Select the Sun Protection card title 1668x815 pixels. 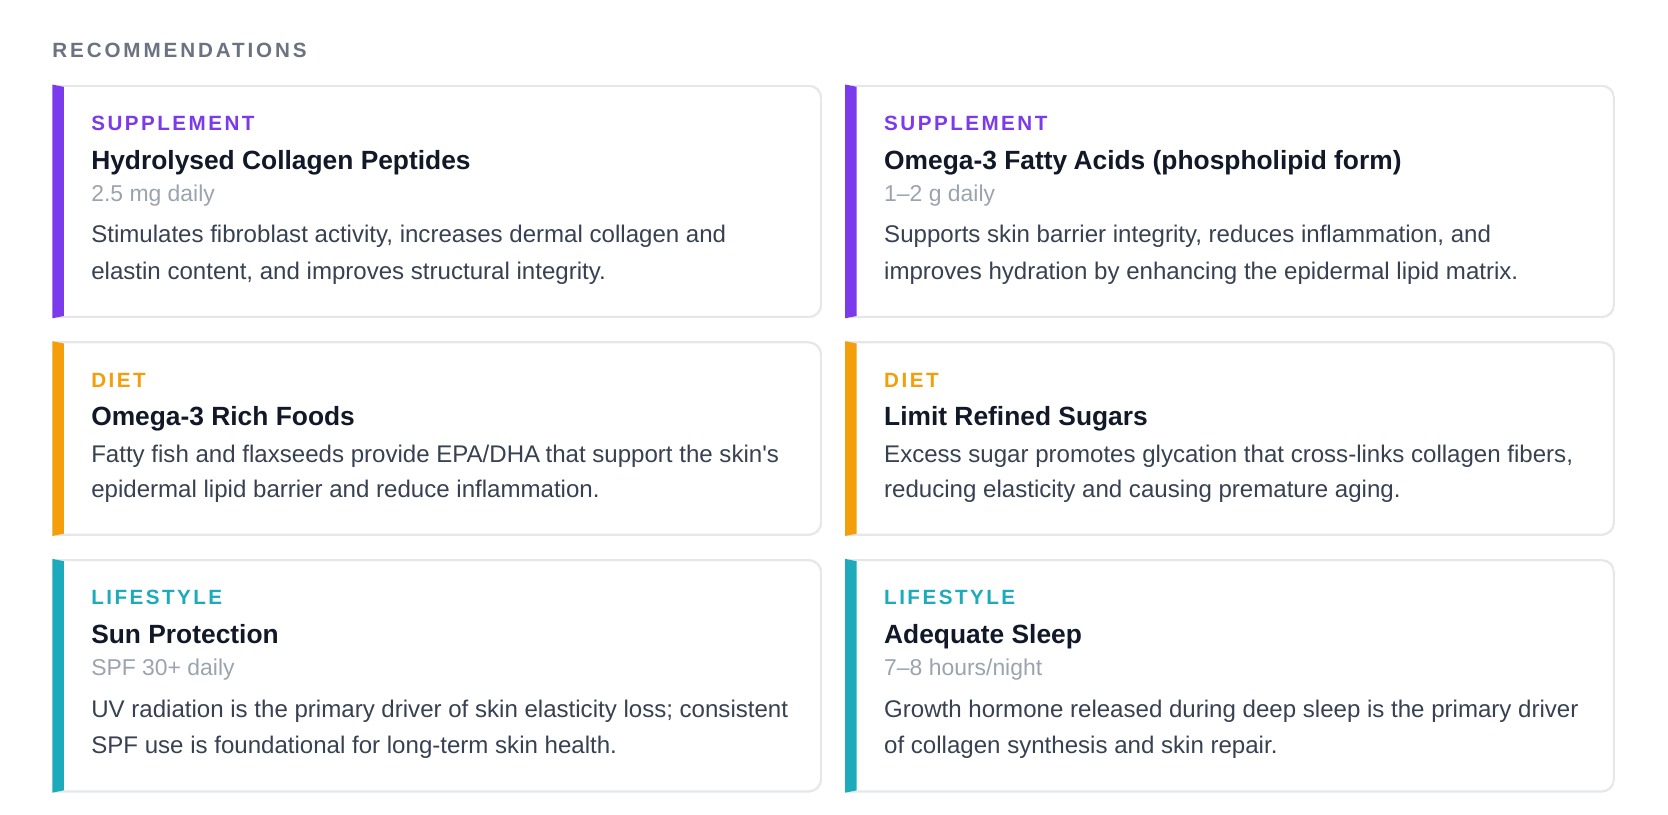[184, 634]
